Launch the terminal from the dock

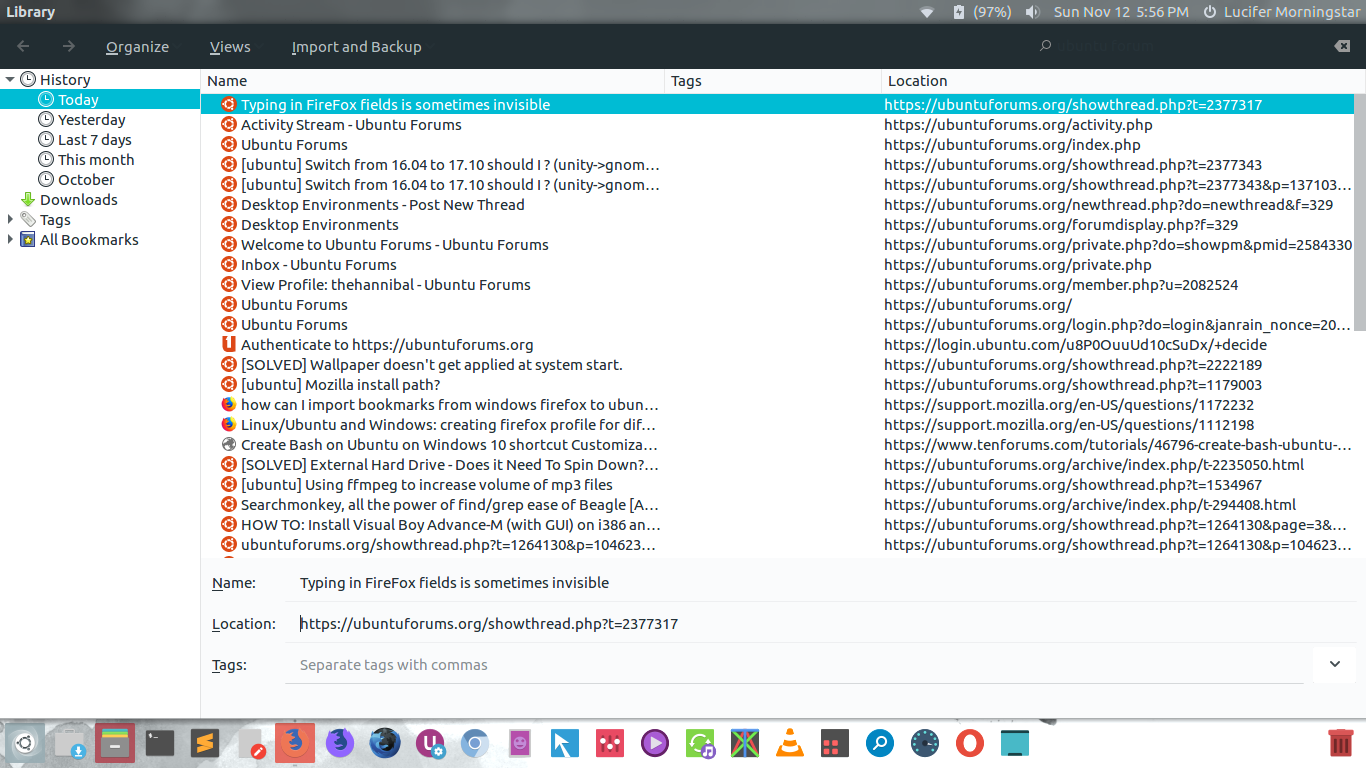pyautogui.click(x=160, y=743)
